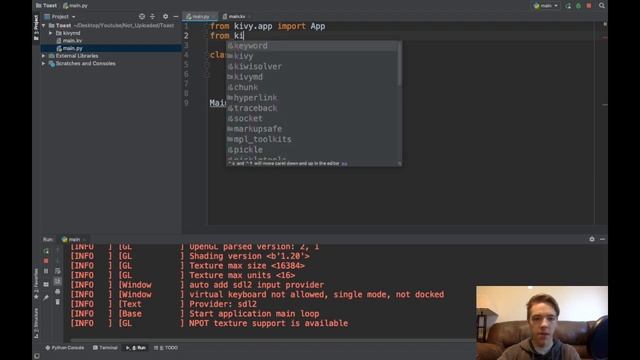Collapse the Toast project root
This screenshot has width=640, height=360.
tap(44, 25)
